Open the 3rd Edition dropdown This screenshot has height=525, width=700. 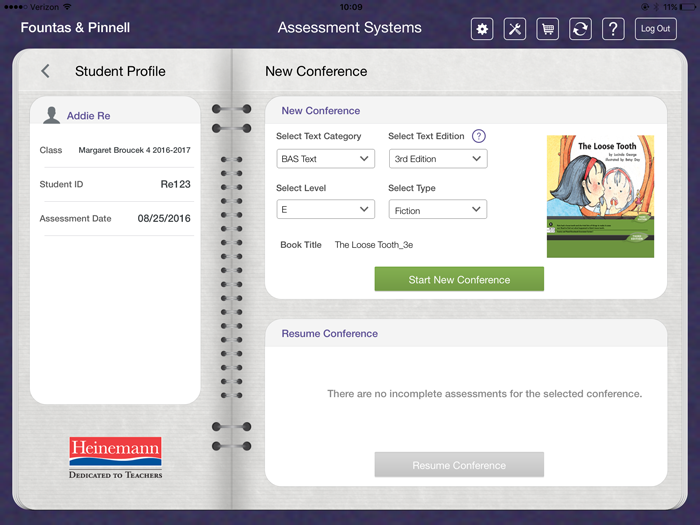click(438, 159)
